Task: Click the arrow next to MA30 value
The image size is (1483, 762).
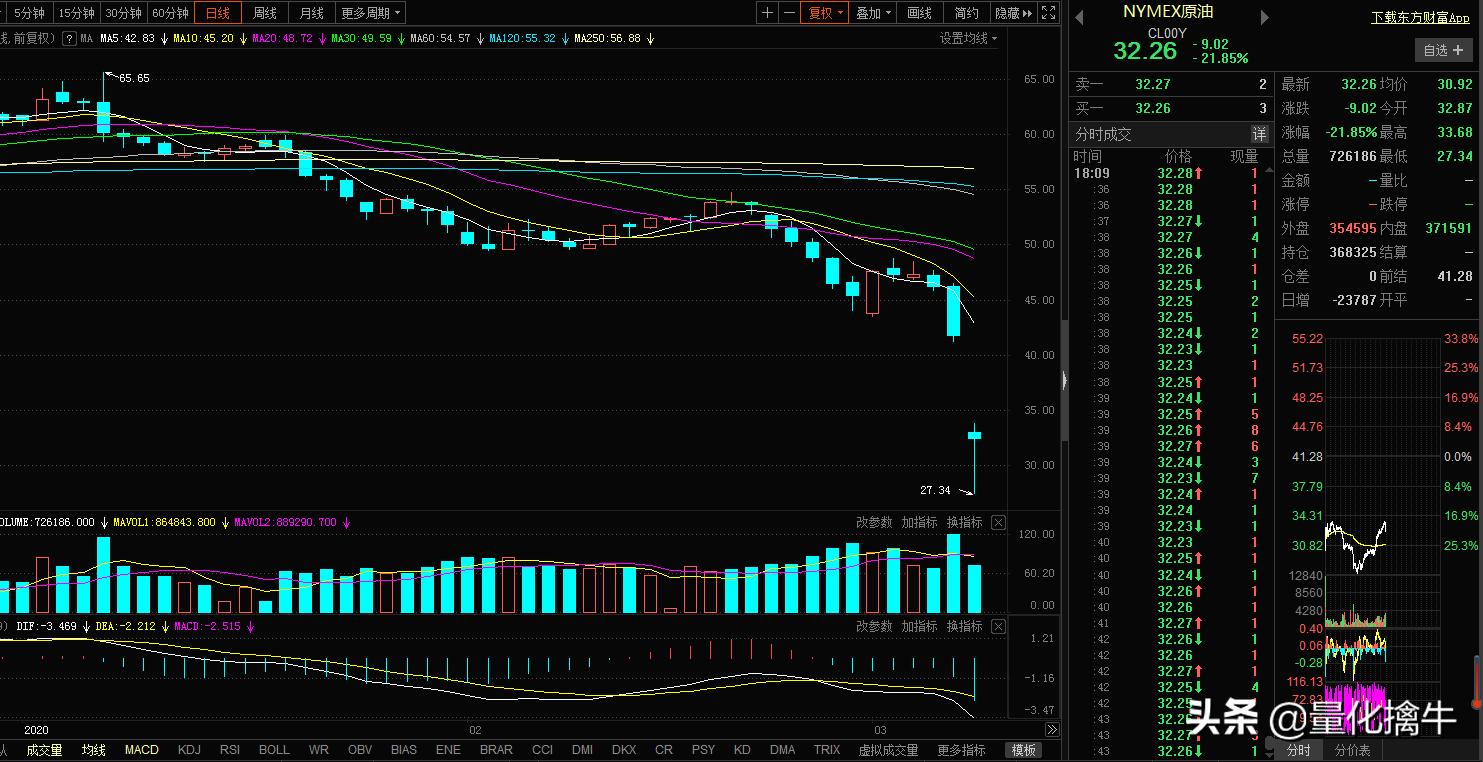Action: pyautogui.click(x=400, y=39)
